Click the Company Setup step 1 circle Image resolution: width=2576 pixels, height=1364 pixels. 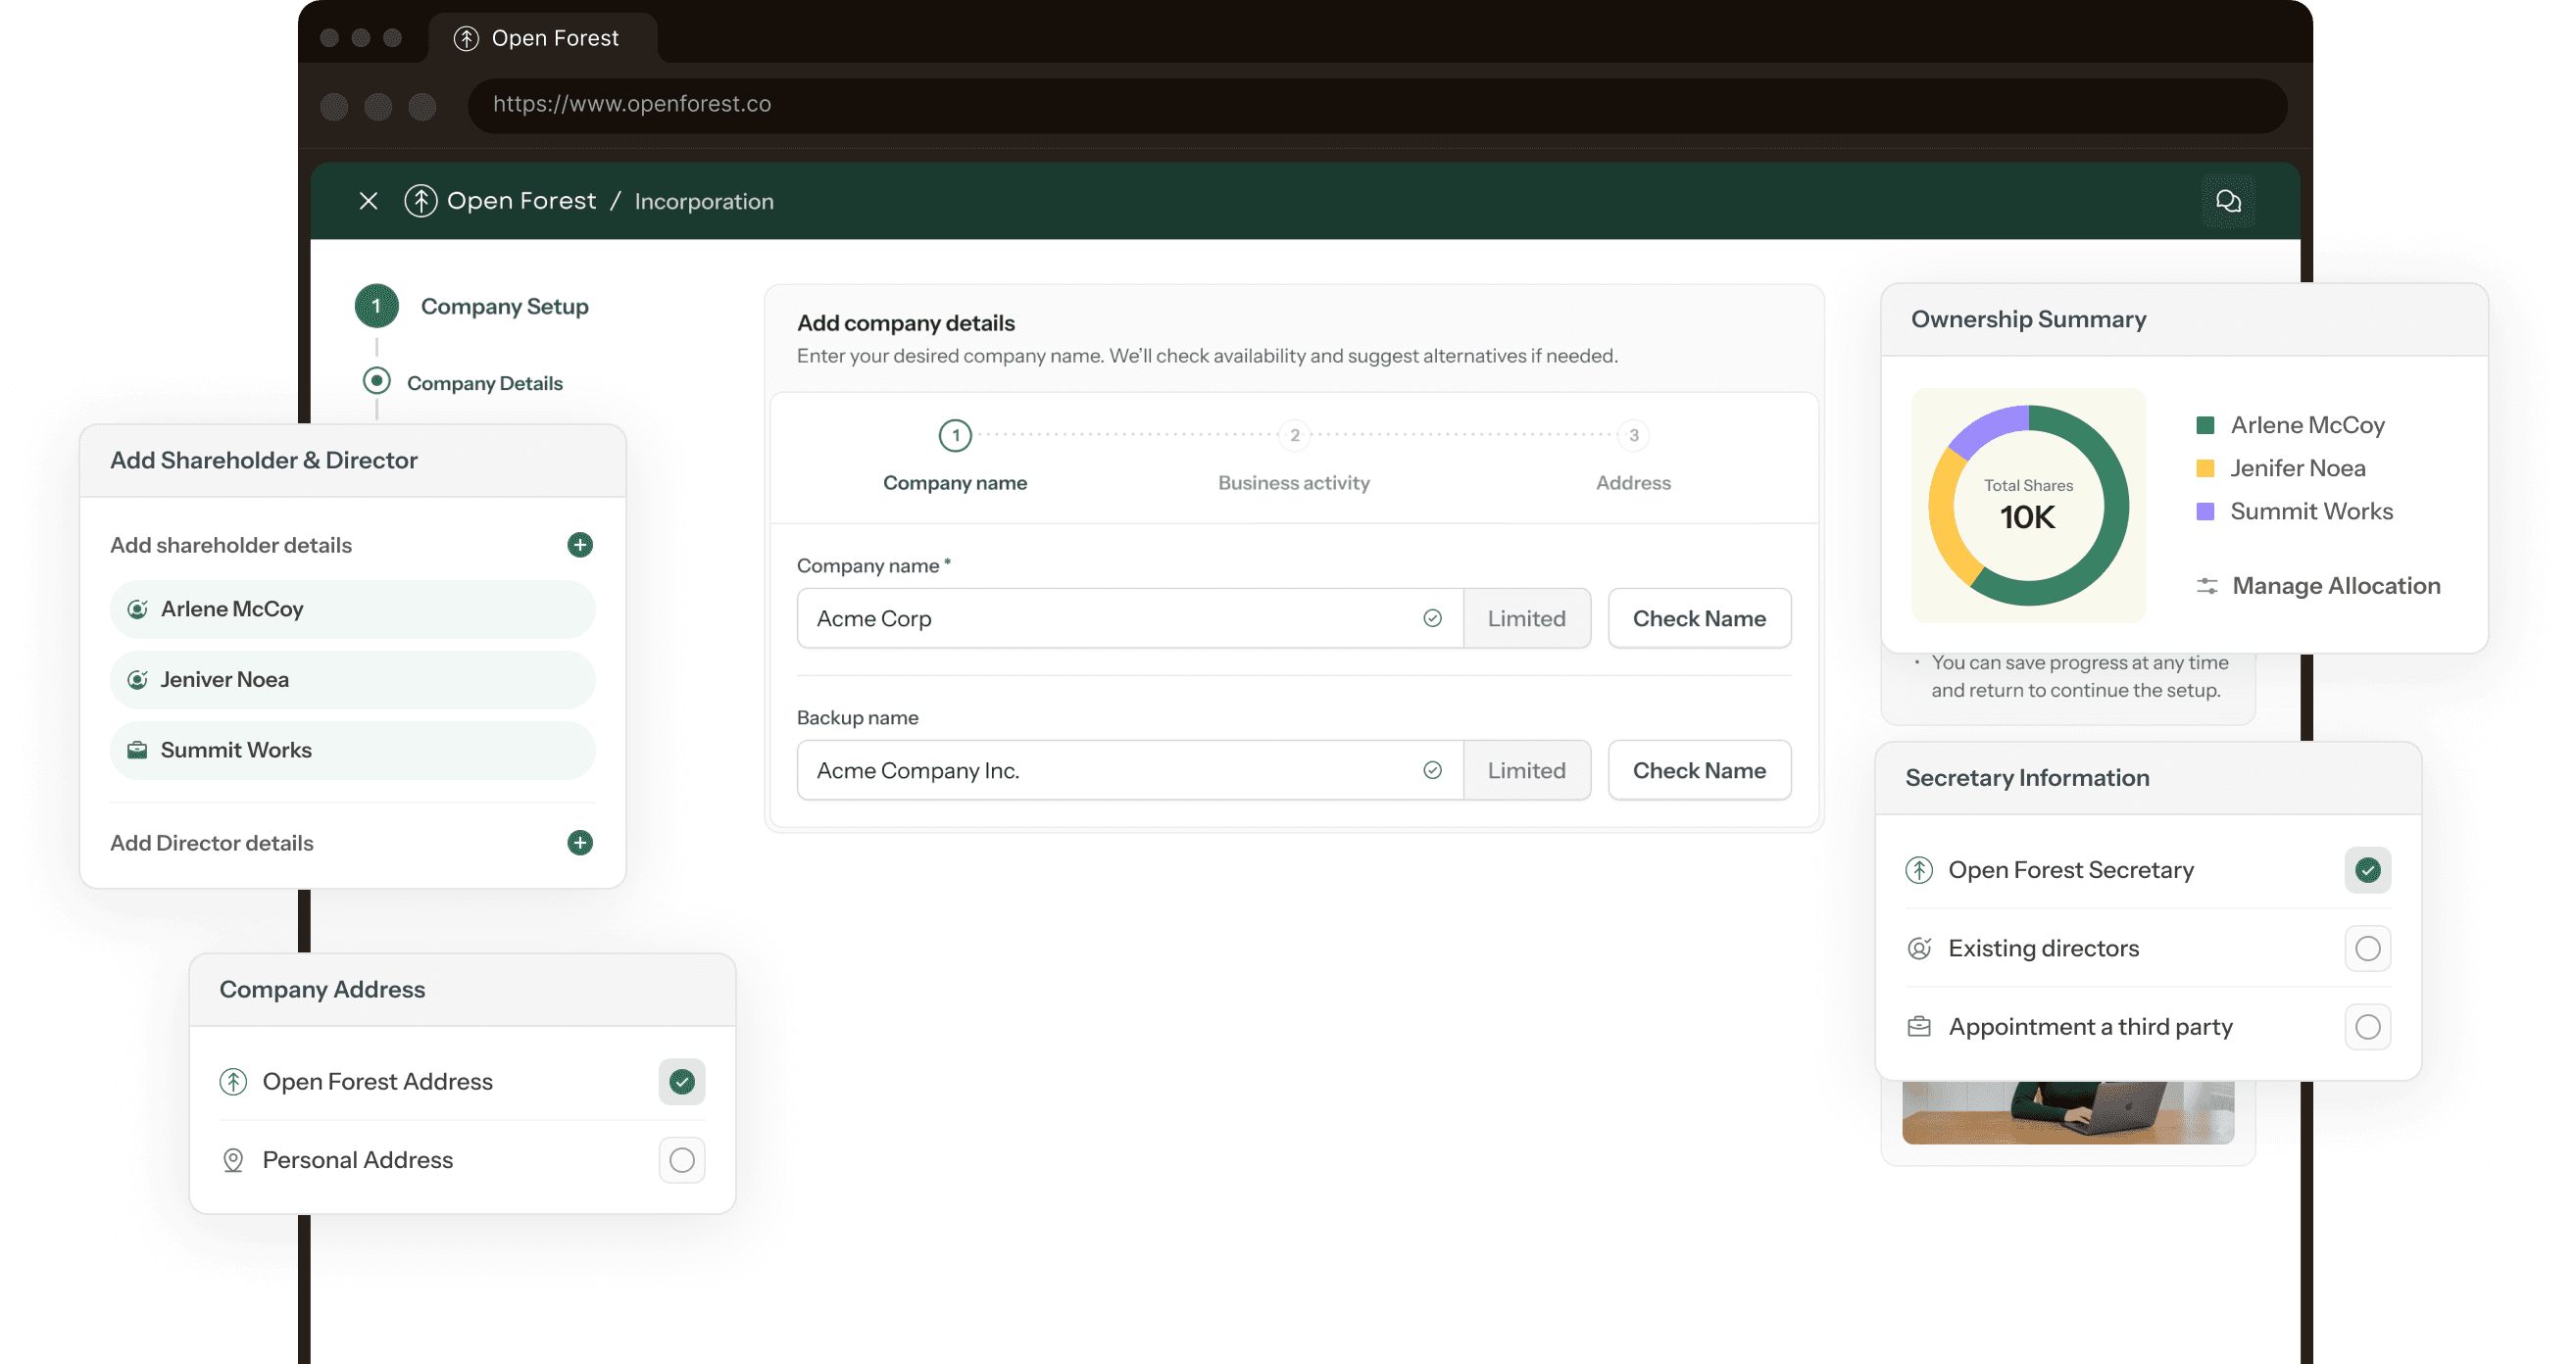(376, 306)
